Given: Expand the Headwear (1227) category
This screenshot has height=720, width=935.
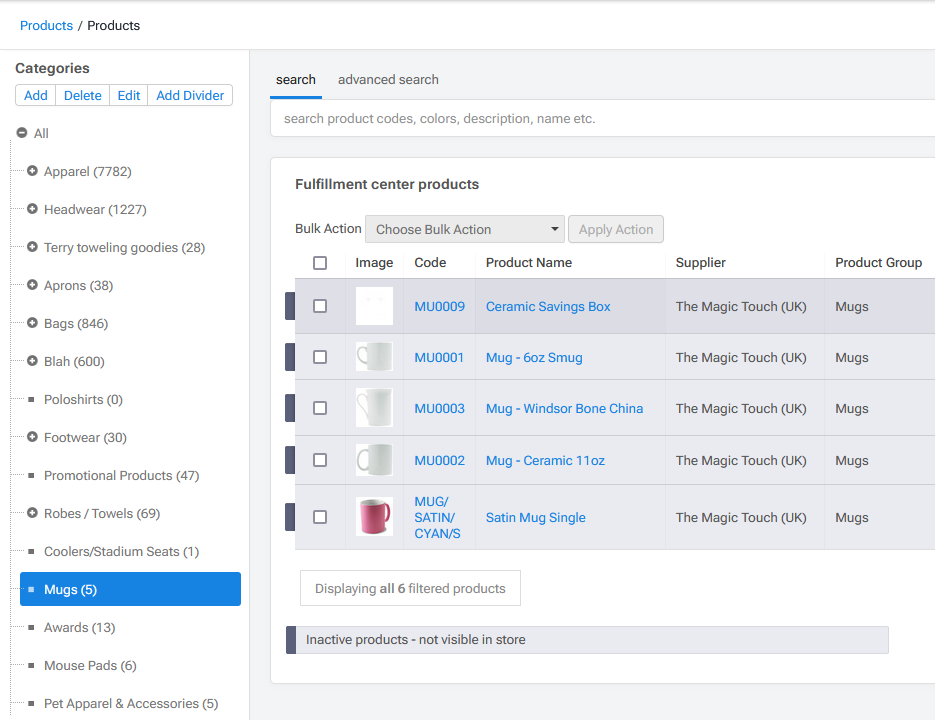Looking at the screenshot, I should click(32, 209).
